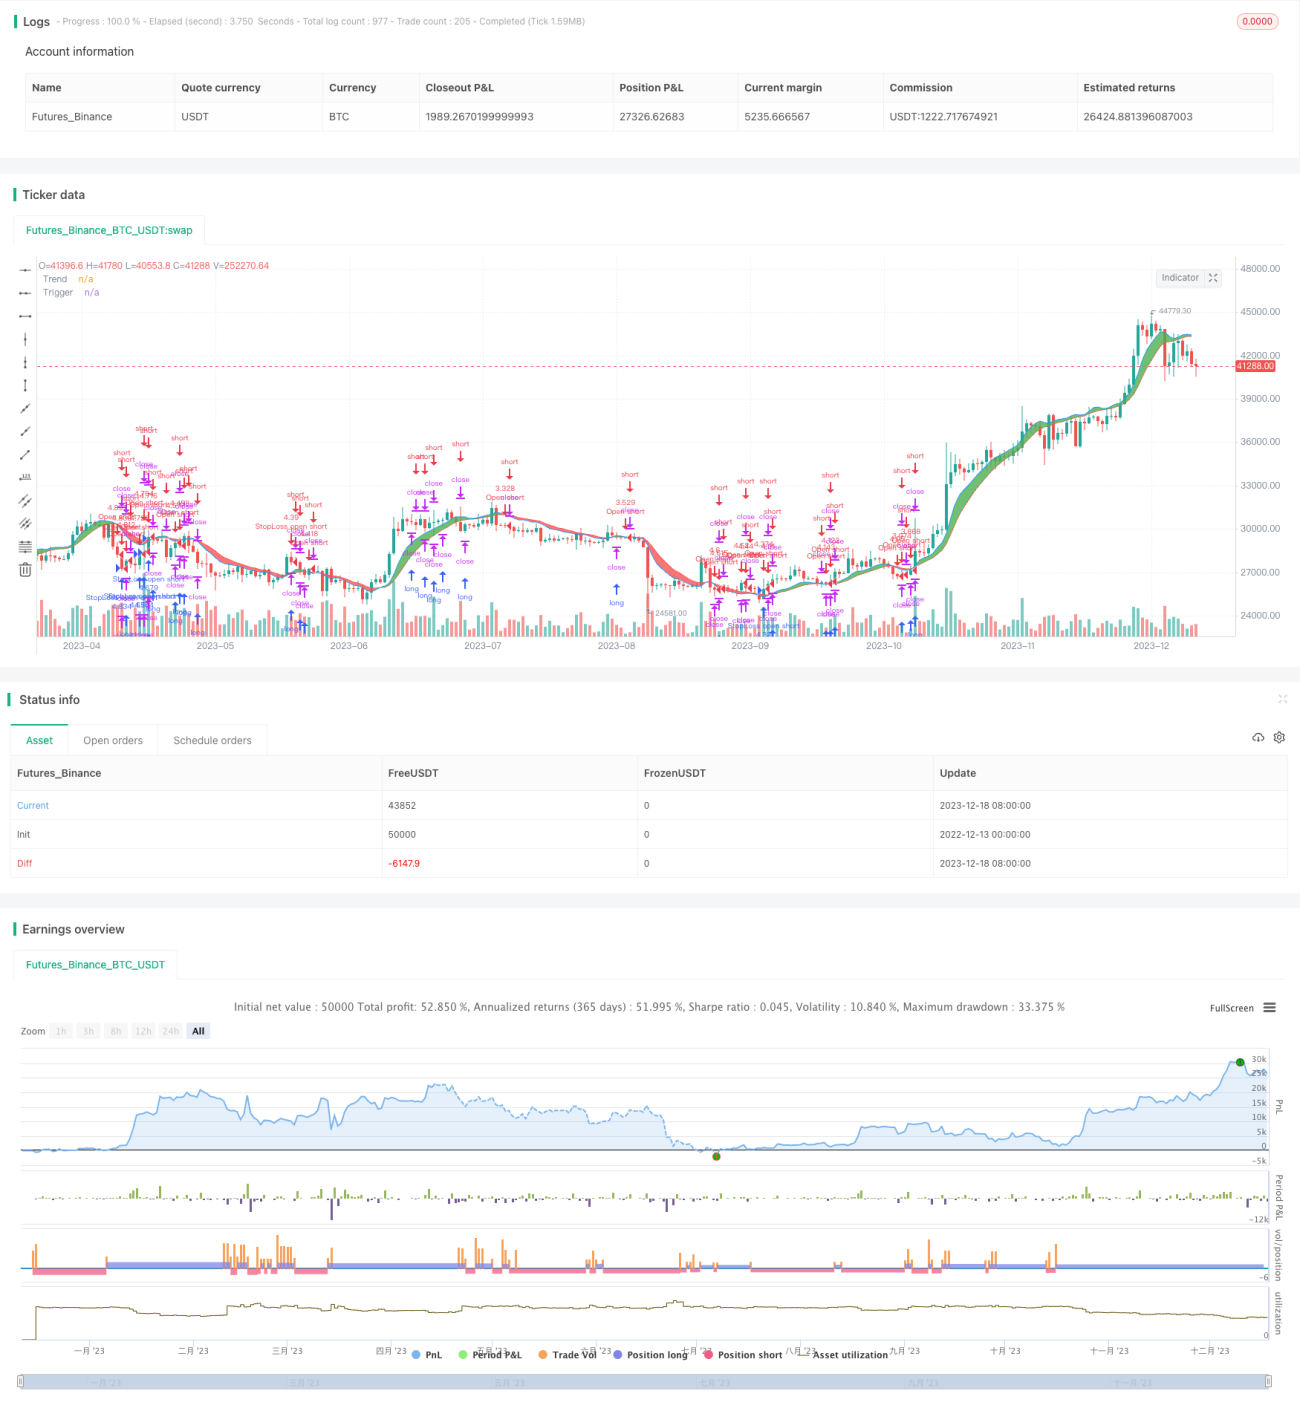Delete all drawings with trash icon
The width and height of the screenshot is (1300, 1411).
25,570
